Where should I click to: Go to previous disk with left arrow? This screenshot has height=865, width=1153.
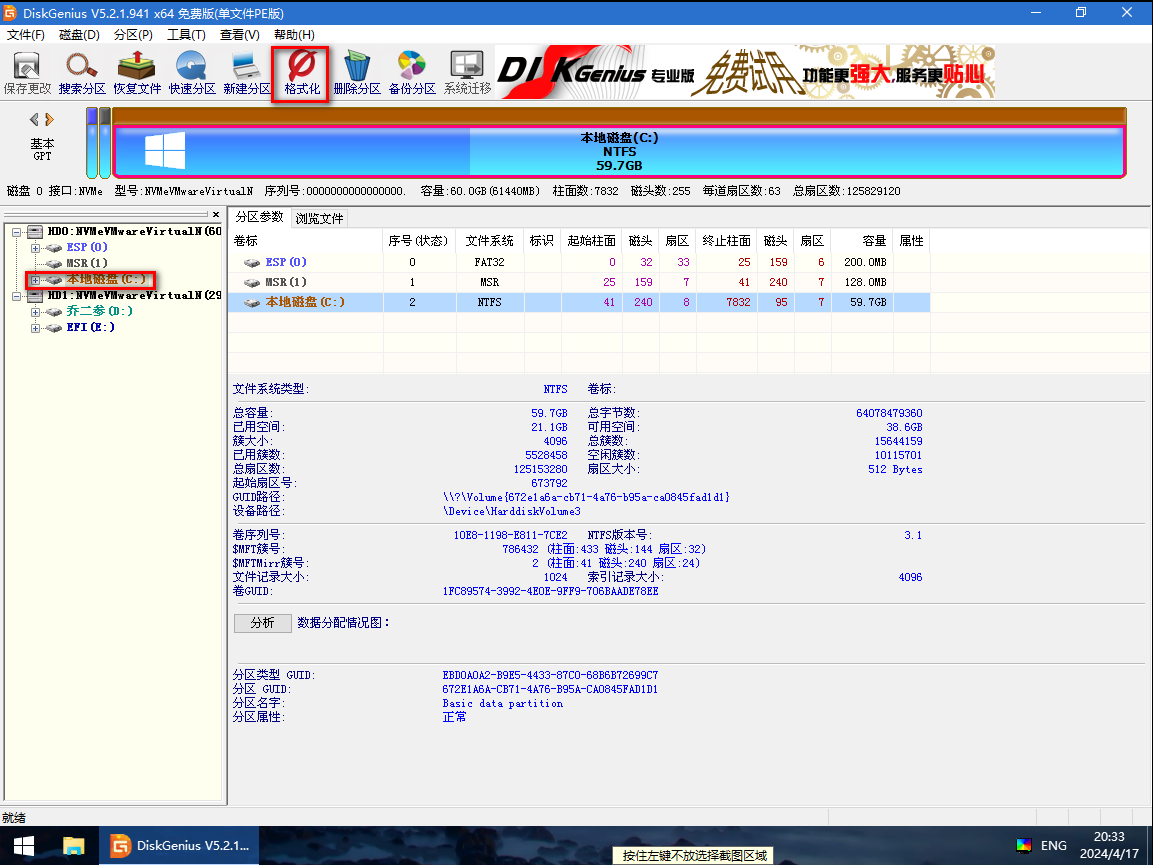pos(34,119)
